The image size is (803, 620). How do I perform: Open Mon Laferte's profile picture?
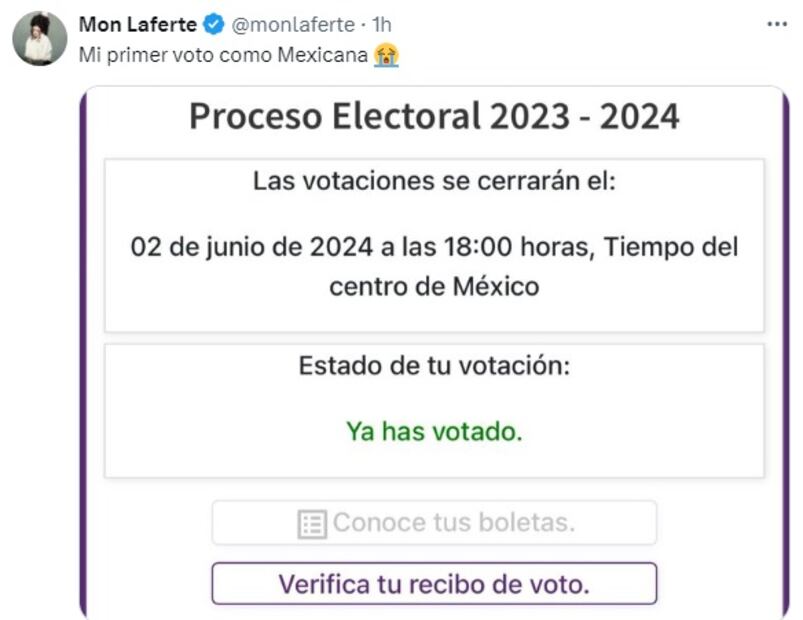40,39
